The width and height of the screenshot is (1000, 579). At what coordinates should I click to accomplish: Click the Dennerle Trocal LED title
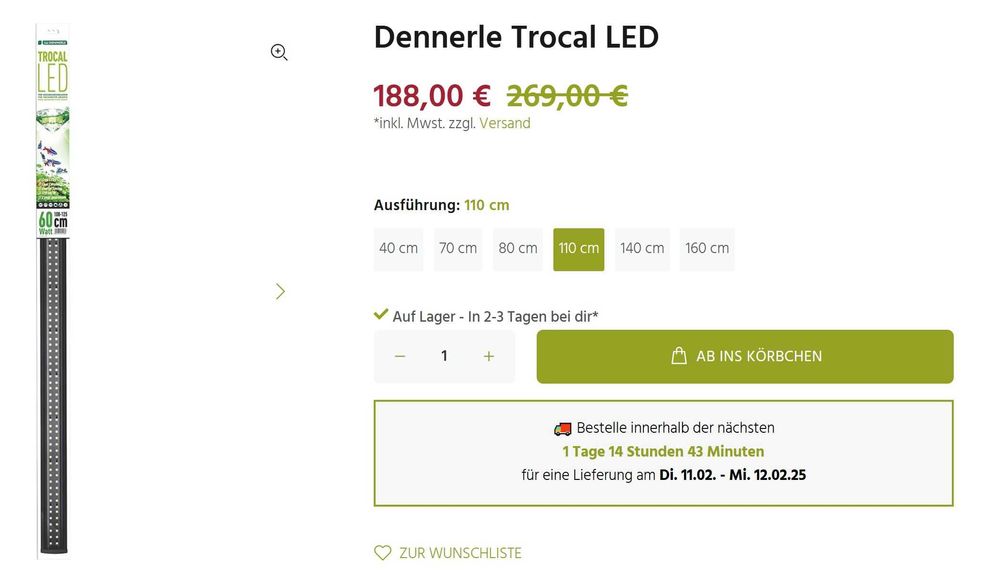(x=516, y=38)
